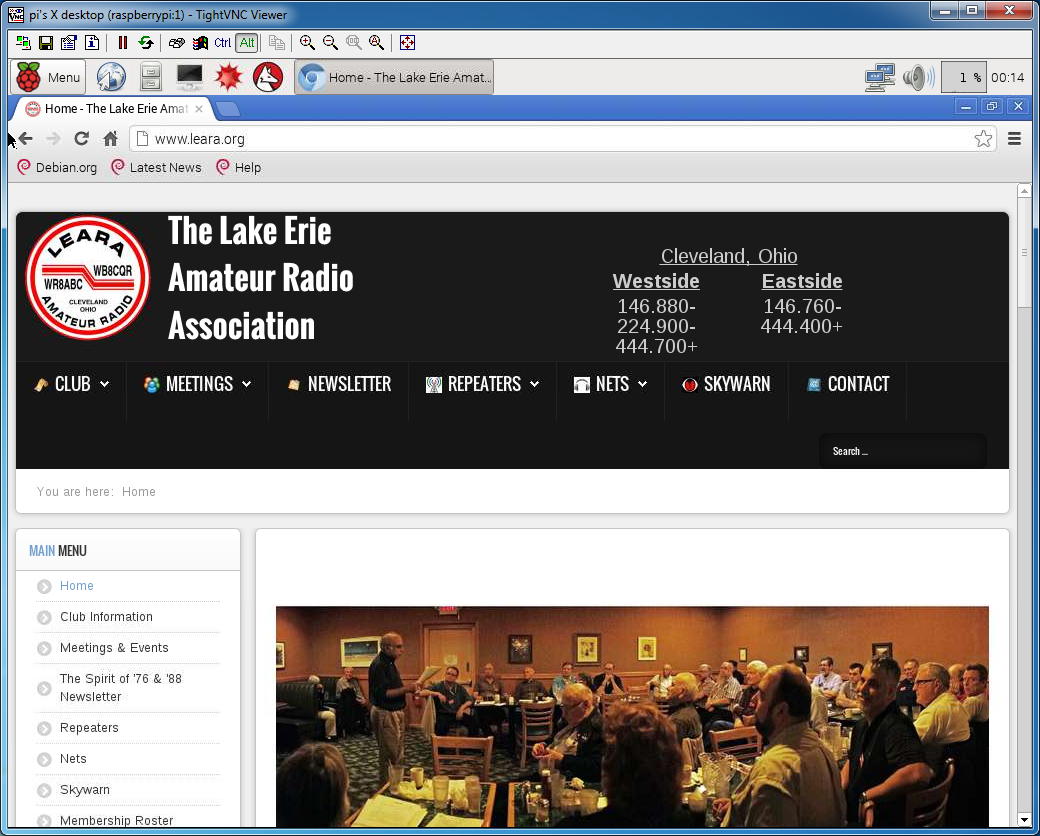Reload the leara.org page
The image size is (1040, 836).
pos(82,139)
